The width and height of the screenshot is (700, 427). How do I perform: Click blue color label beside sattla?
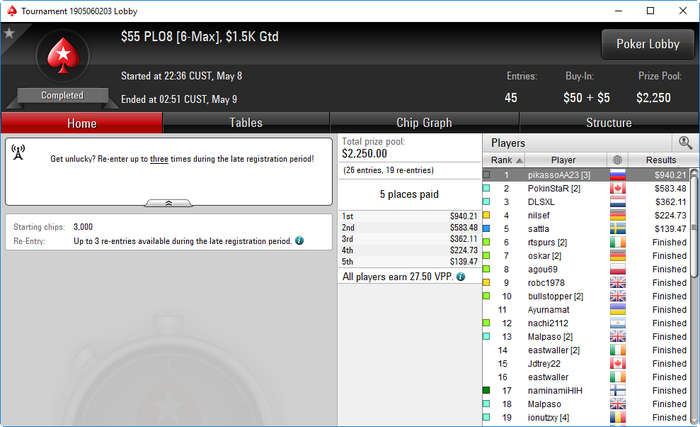(487, 229)
